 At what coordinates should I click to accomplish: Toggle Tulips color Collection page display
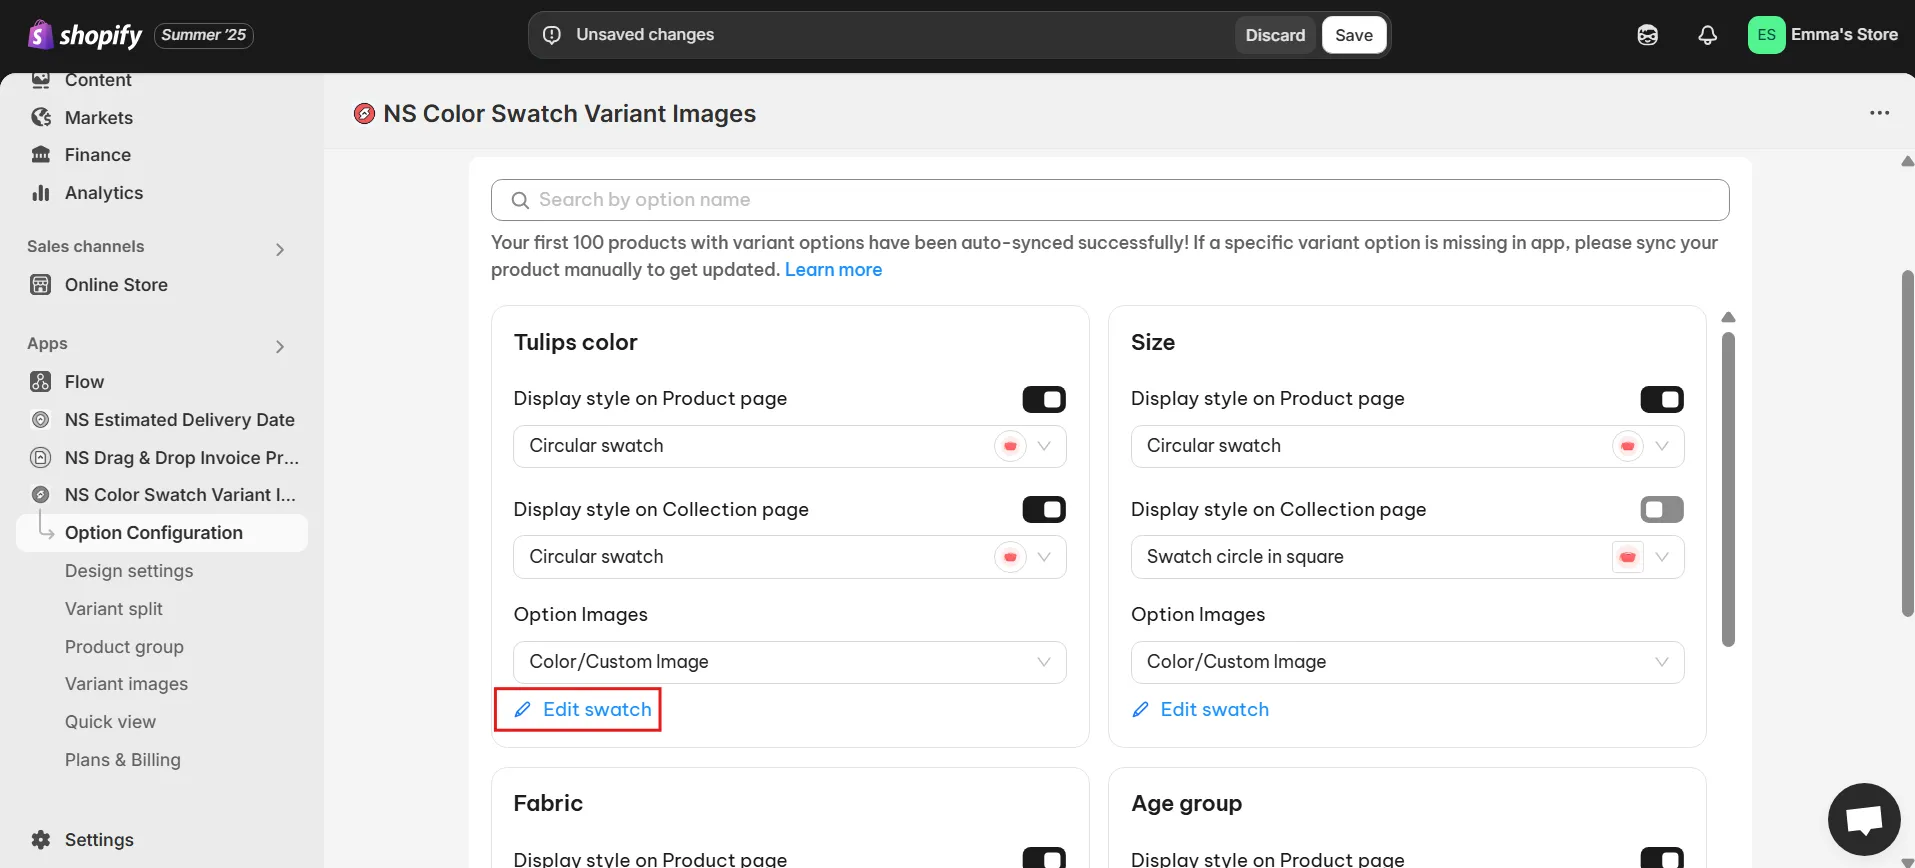1044,510
